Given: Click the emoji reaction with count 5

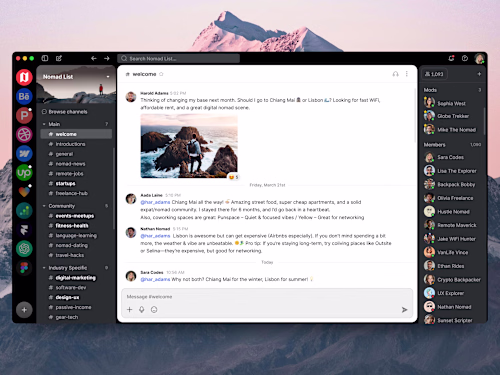Looking at the screenshot, I should coord(233,177).
